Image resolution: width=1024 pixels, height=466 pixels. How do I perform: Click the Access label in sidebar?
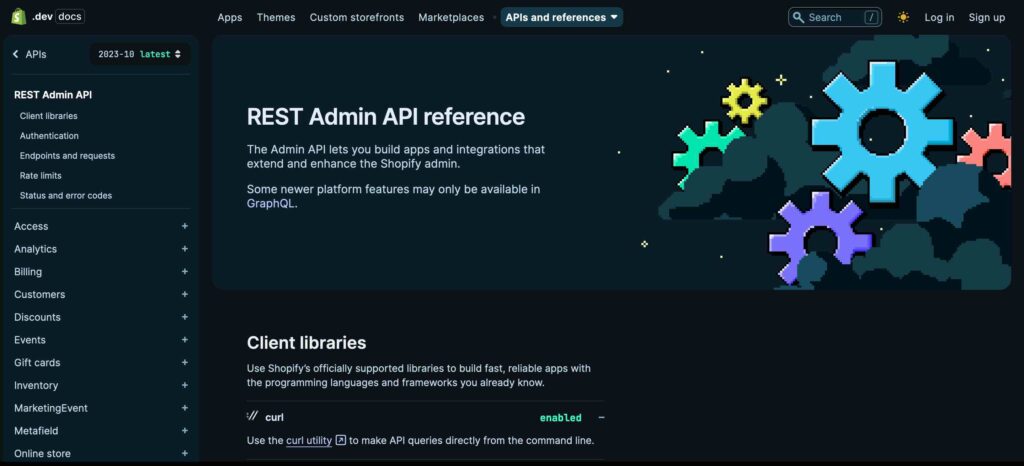tap(31, 226)
